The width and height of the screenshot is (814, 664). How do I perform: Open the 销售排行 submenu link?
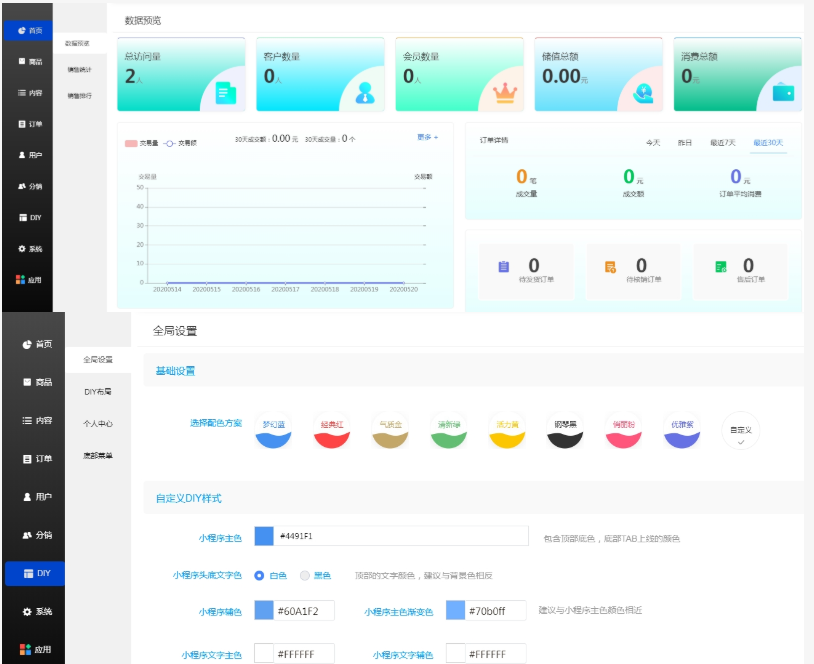[79, 95]
